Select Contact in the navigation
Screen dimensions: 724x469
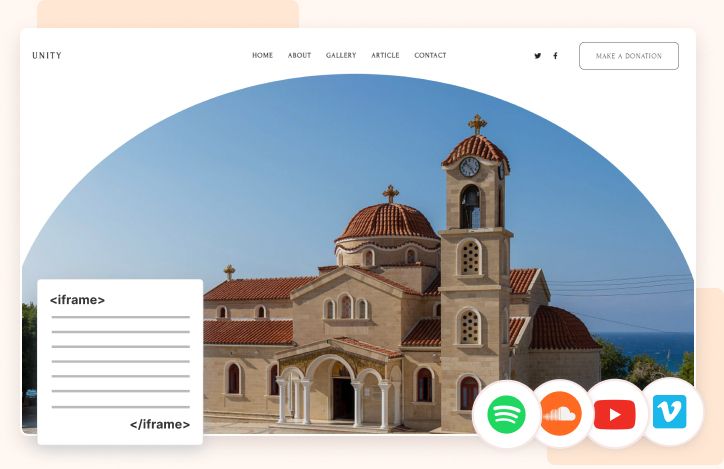pyautogui.click(x=430, y=56)
